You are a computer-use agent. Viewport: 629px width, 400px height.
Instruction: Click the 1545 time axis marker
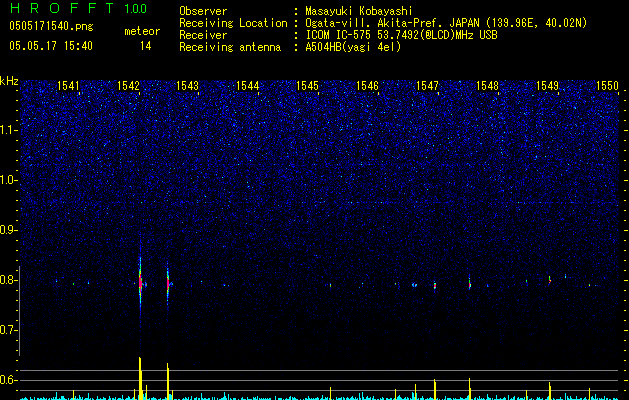pyautogui.click(x=307, y=86)
